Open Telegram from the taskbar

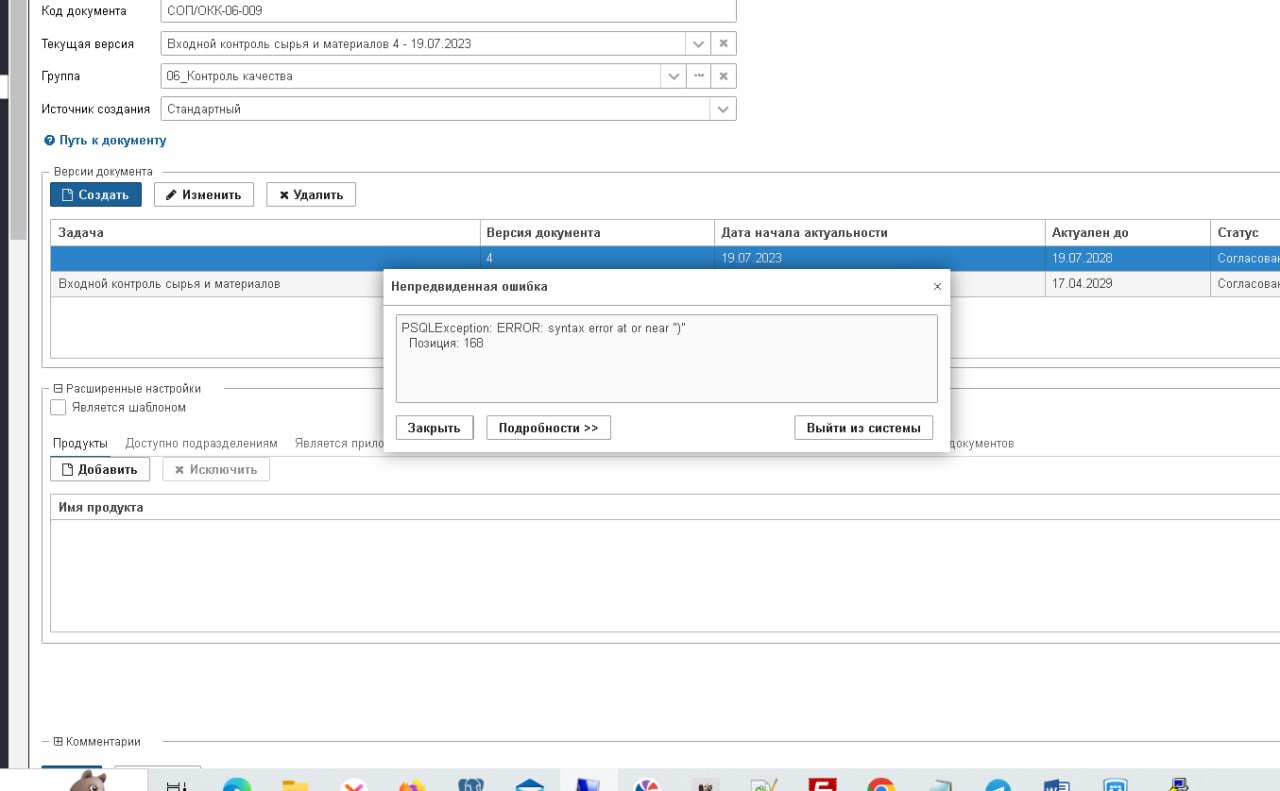tap(997, 784)
